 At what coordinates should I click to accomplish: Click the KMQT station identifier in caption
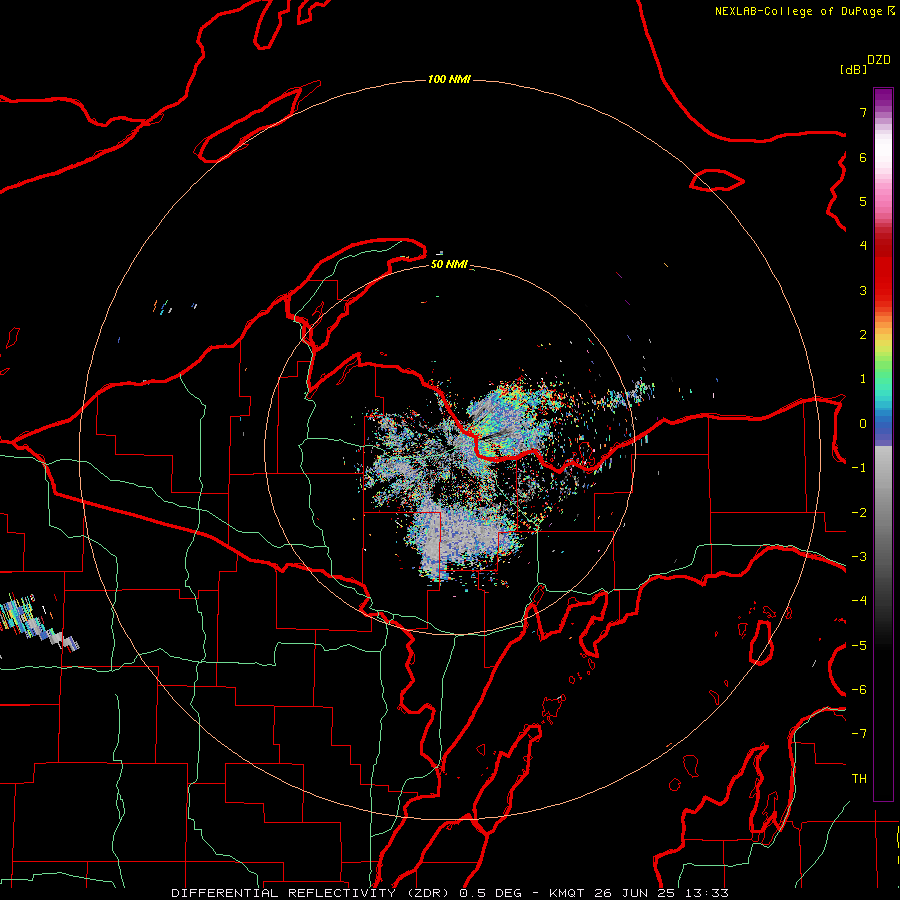click(567, 893)
